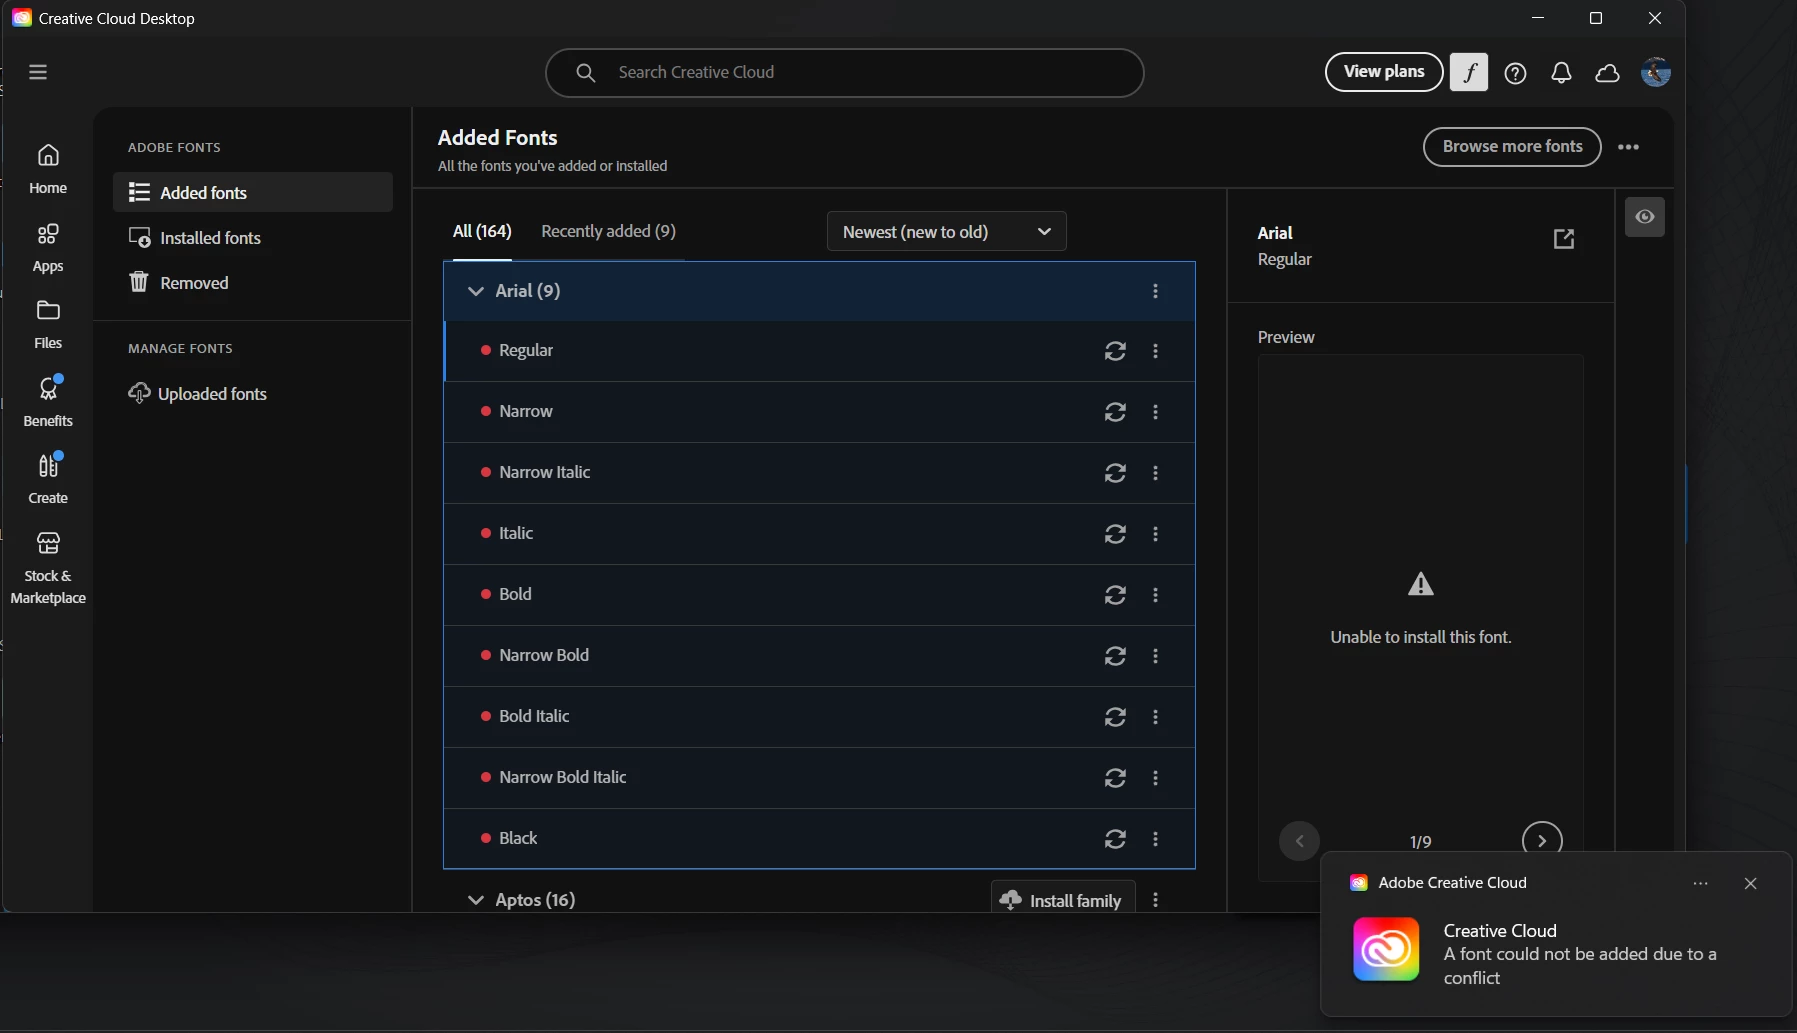Retry sync for Narrow Bold Italic
Viewport: 1797px width, 1033px height.
click(x=1115, y=778)
